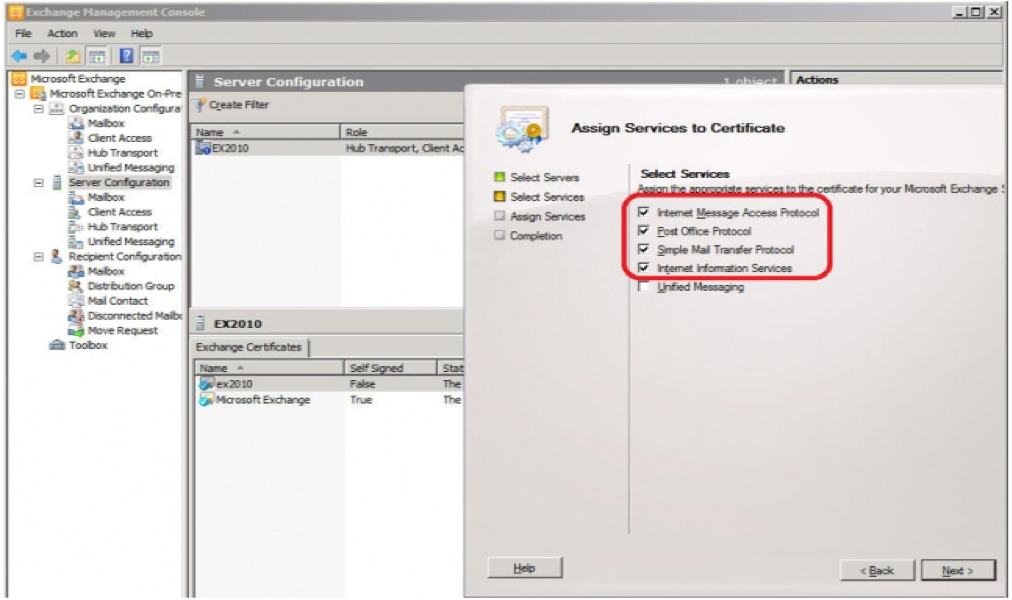Enable the Unified Messaging service checkbox

[643, 286]
